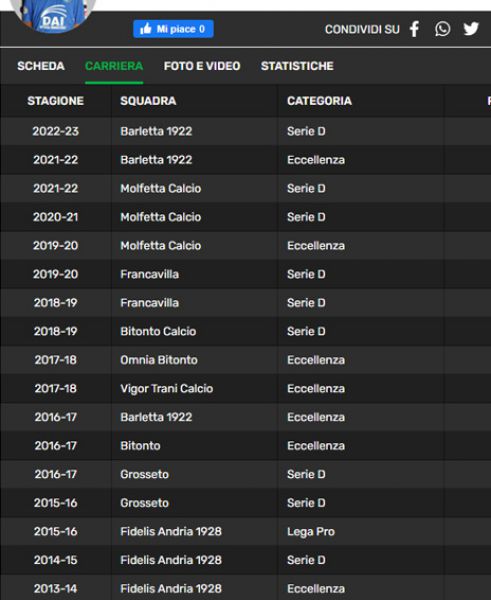Go to the Statistiche tab

click(297, 66)
